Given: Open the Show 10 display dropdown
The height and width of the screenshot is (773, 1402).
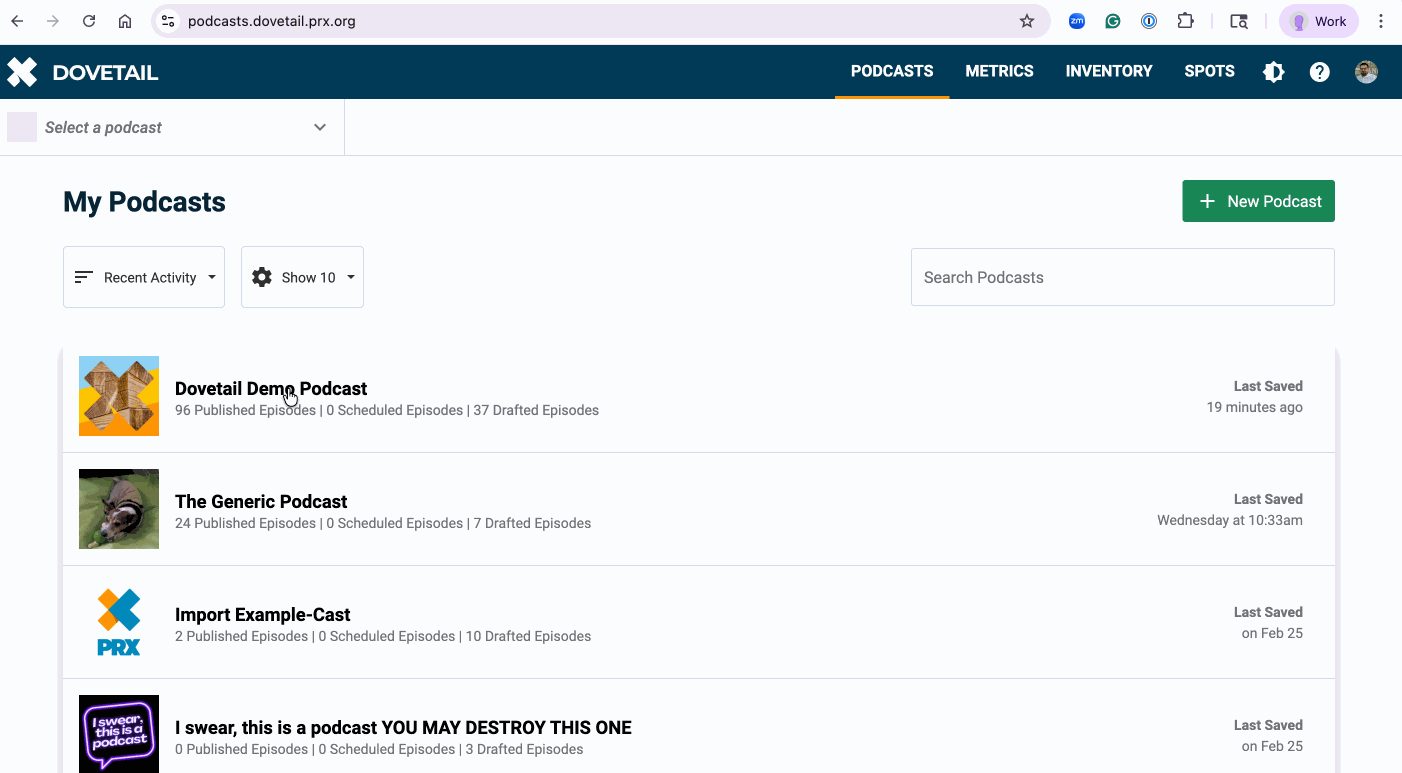Looking at the screenshot, I should coord(302,277).
